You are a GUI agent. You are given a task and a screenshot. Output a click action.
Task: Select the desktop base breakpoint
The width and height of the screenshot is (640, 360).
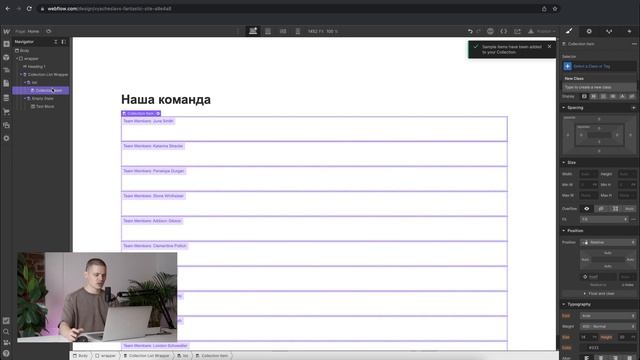pos(253,31)
